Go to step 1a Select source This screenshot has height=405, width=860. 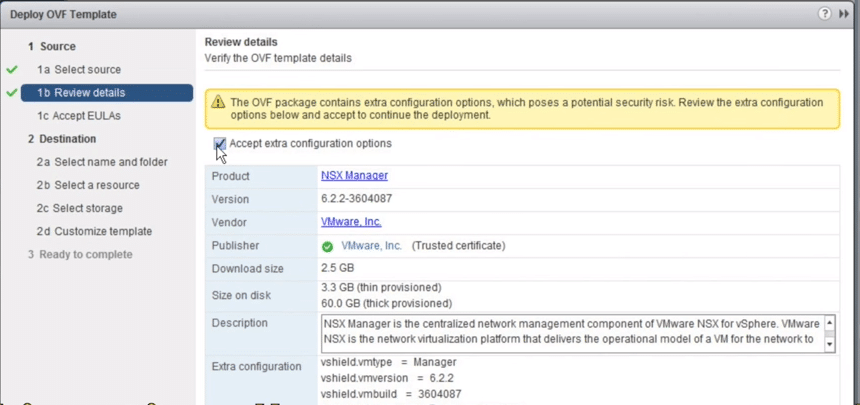coord(79,70)
